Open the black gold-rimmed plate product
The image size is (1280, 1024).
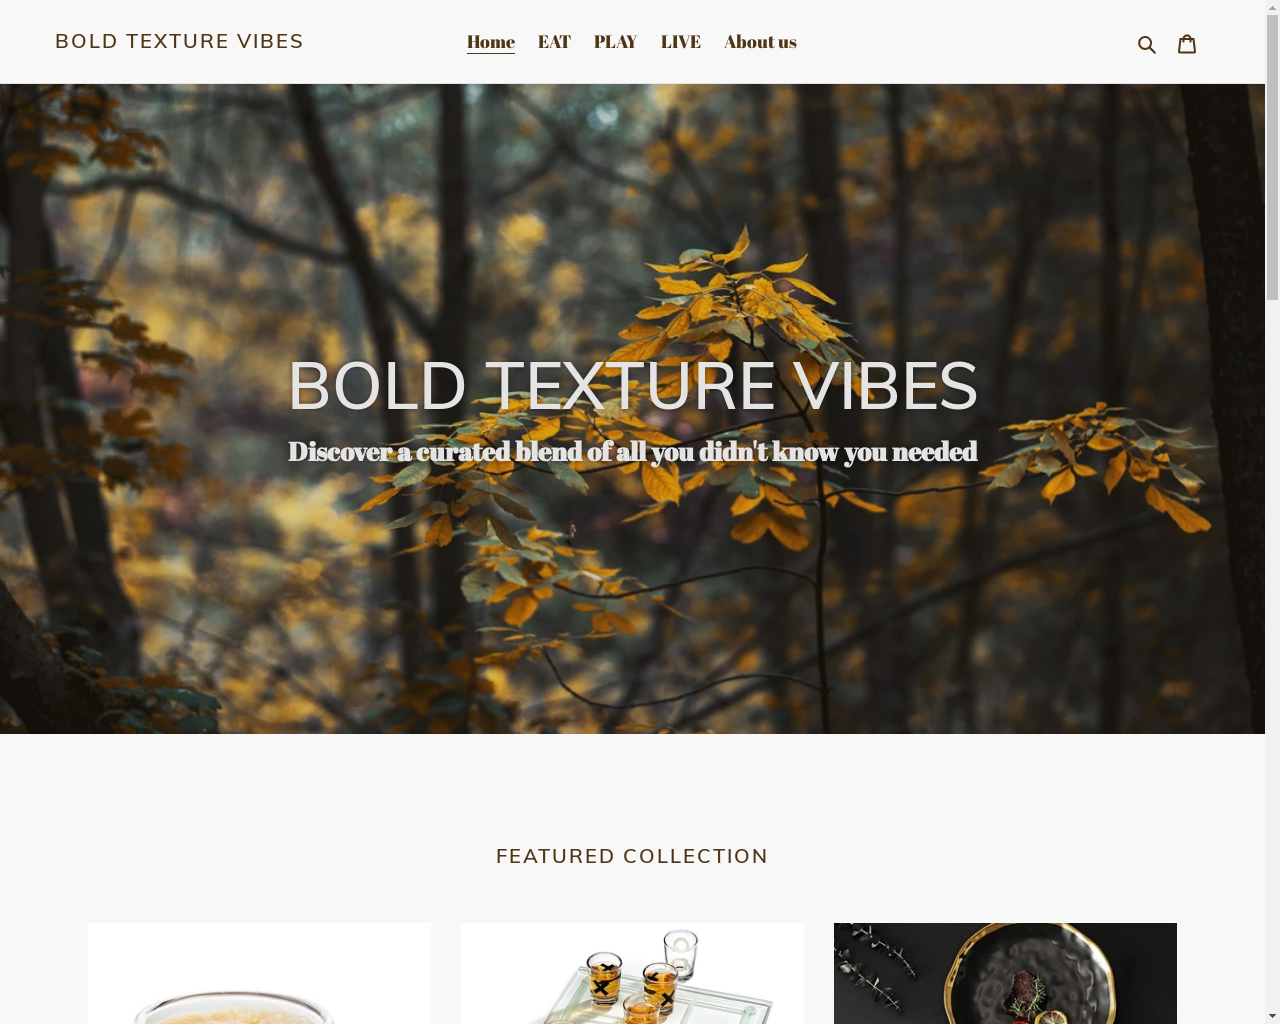pos(1005,973)
